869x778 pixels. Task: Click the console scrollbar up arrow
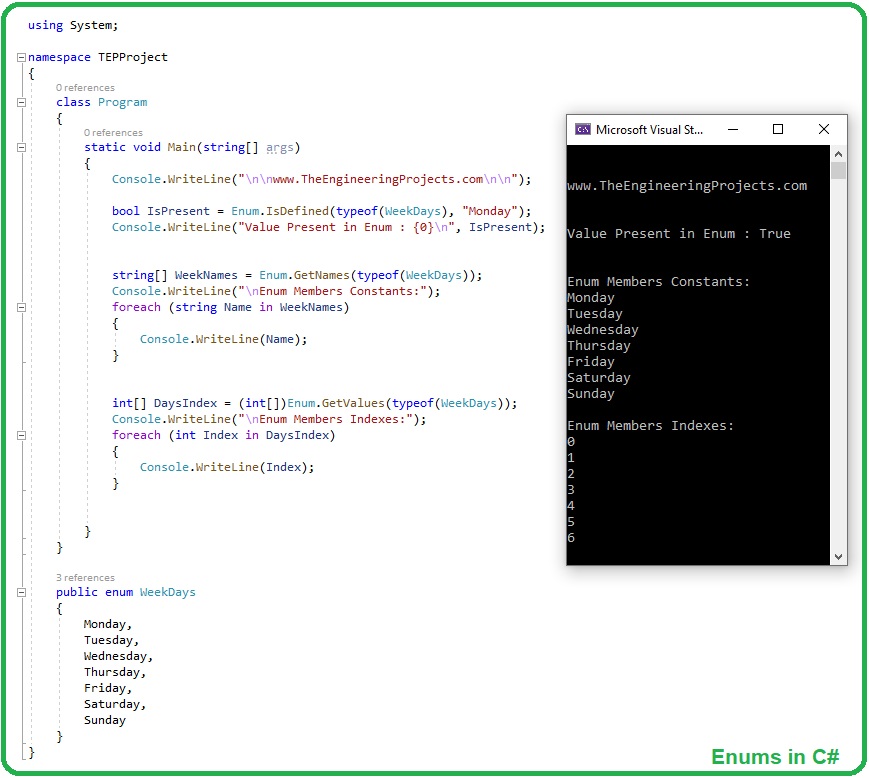tap(838, 154)
